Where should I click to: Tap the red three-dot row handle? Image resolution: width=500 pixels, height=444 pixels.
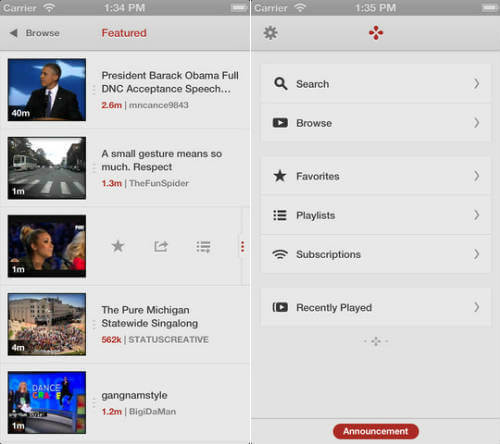click(x=243, y=246)
